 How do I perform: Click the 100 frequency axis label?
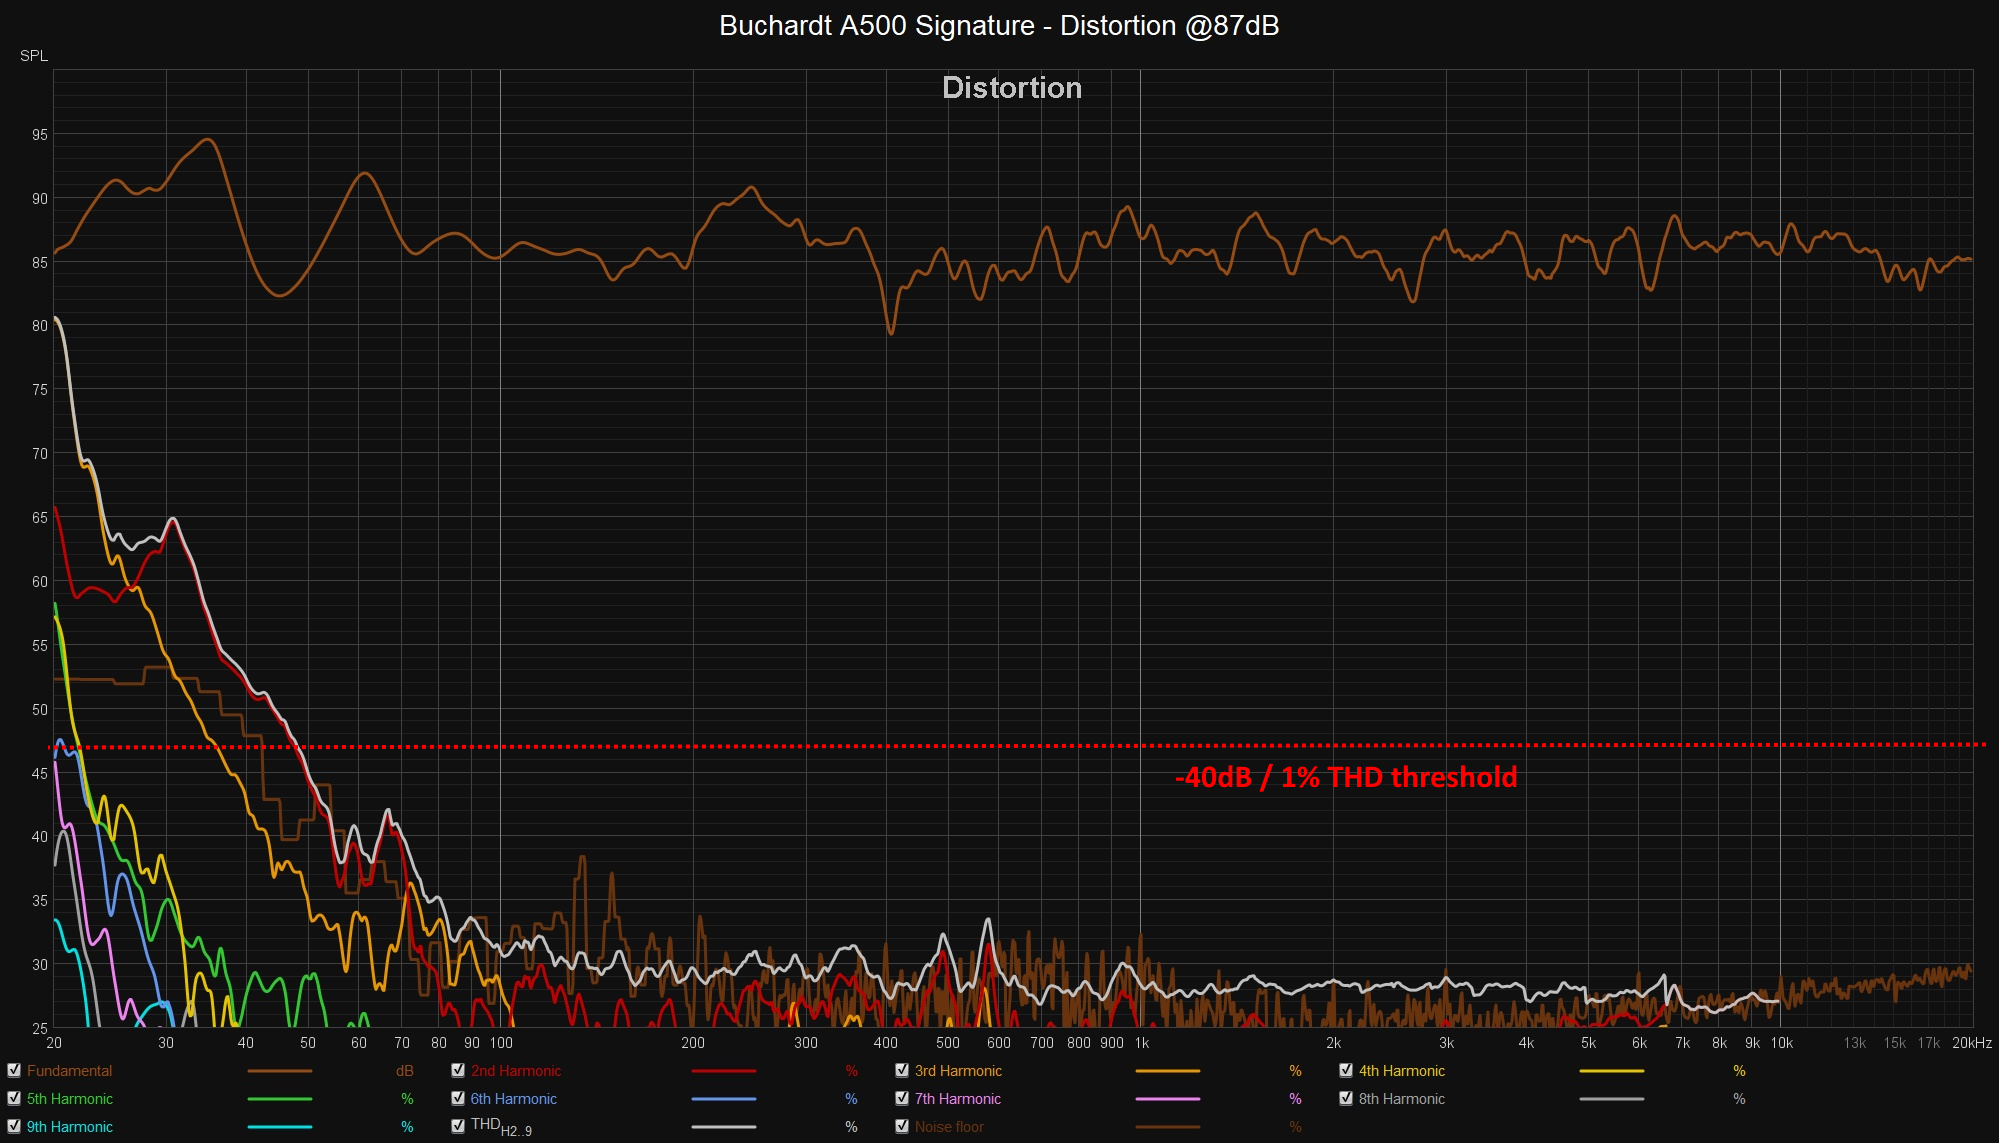501,1043
